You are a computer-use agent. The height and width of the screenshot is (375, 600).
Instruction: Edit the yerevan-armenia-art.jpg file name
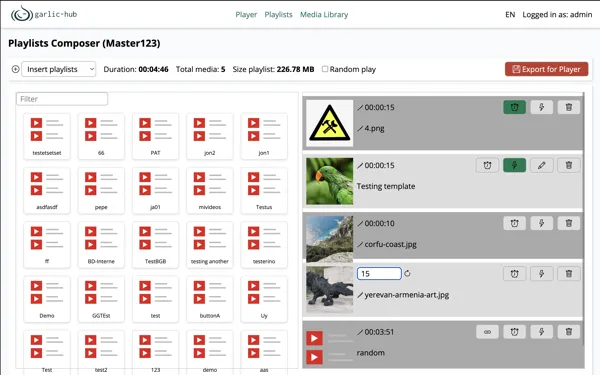(x=403, y=295)
